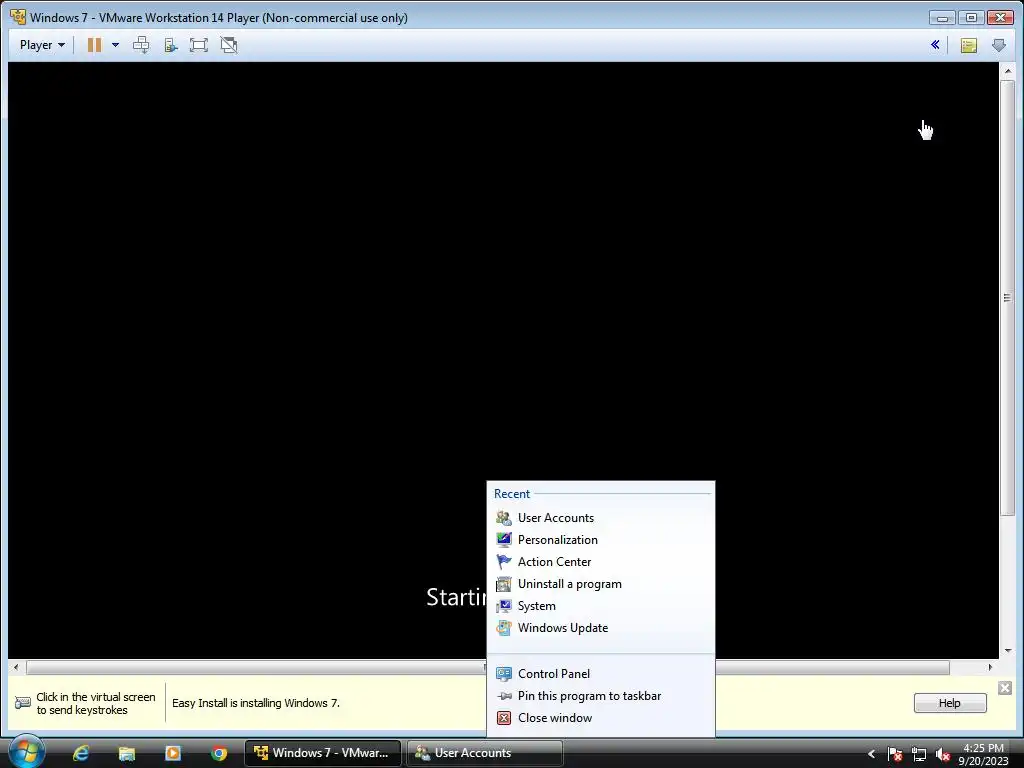Open Personalization from Recent list
This screenshot has width=1024, height=768.
click(x=601, y=540)
